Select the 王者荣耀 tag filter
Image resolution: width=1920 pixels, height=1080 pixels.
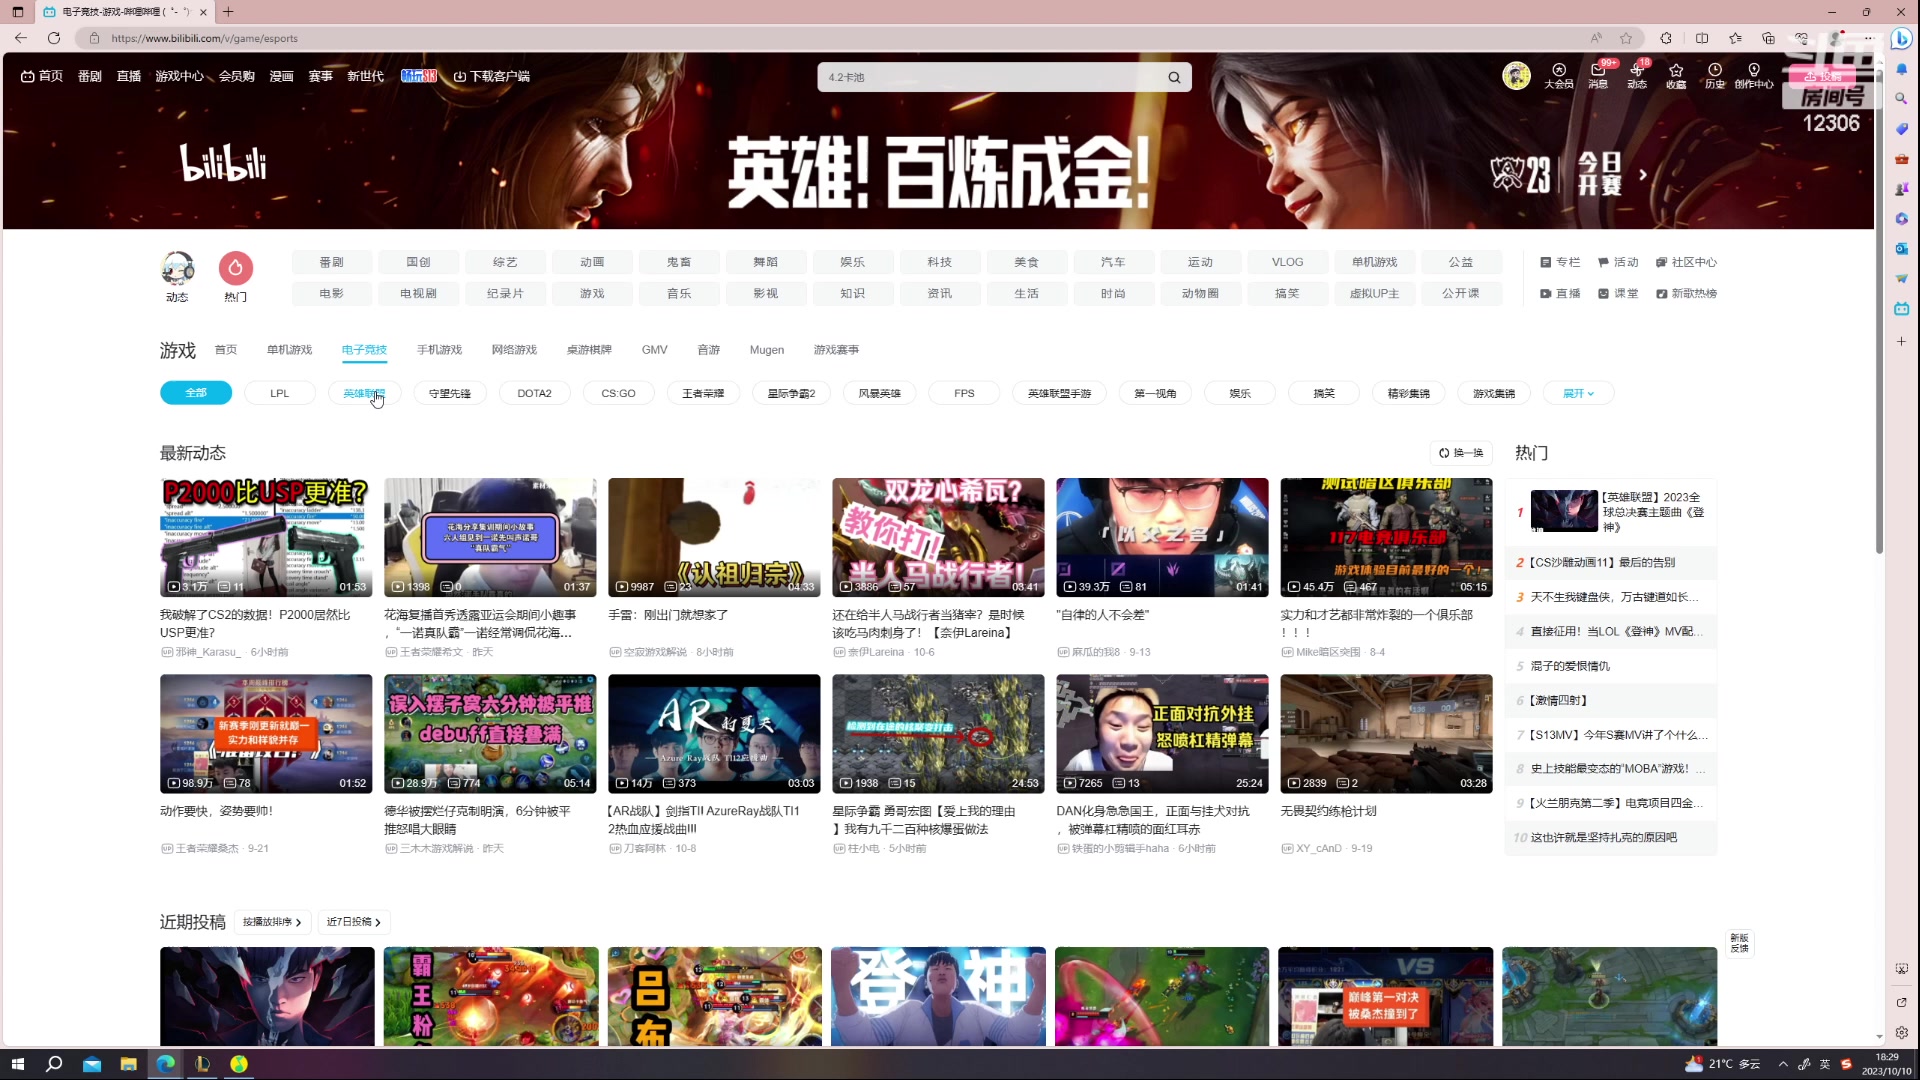click(703, 393)
